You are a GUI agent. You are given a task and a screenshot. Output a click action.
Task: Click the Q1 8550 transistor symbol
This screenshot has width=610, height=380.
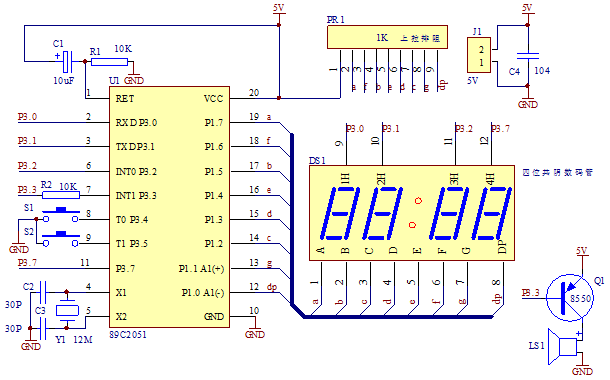[570, 298]
